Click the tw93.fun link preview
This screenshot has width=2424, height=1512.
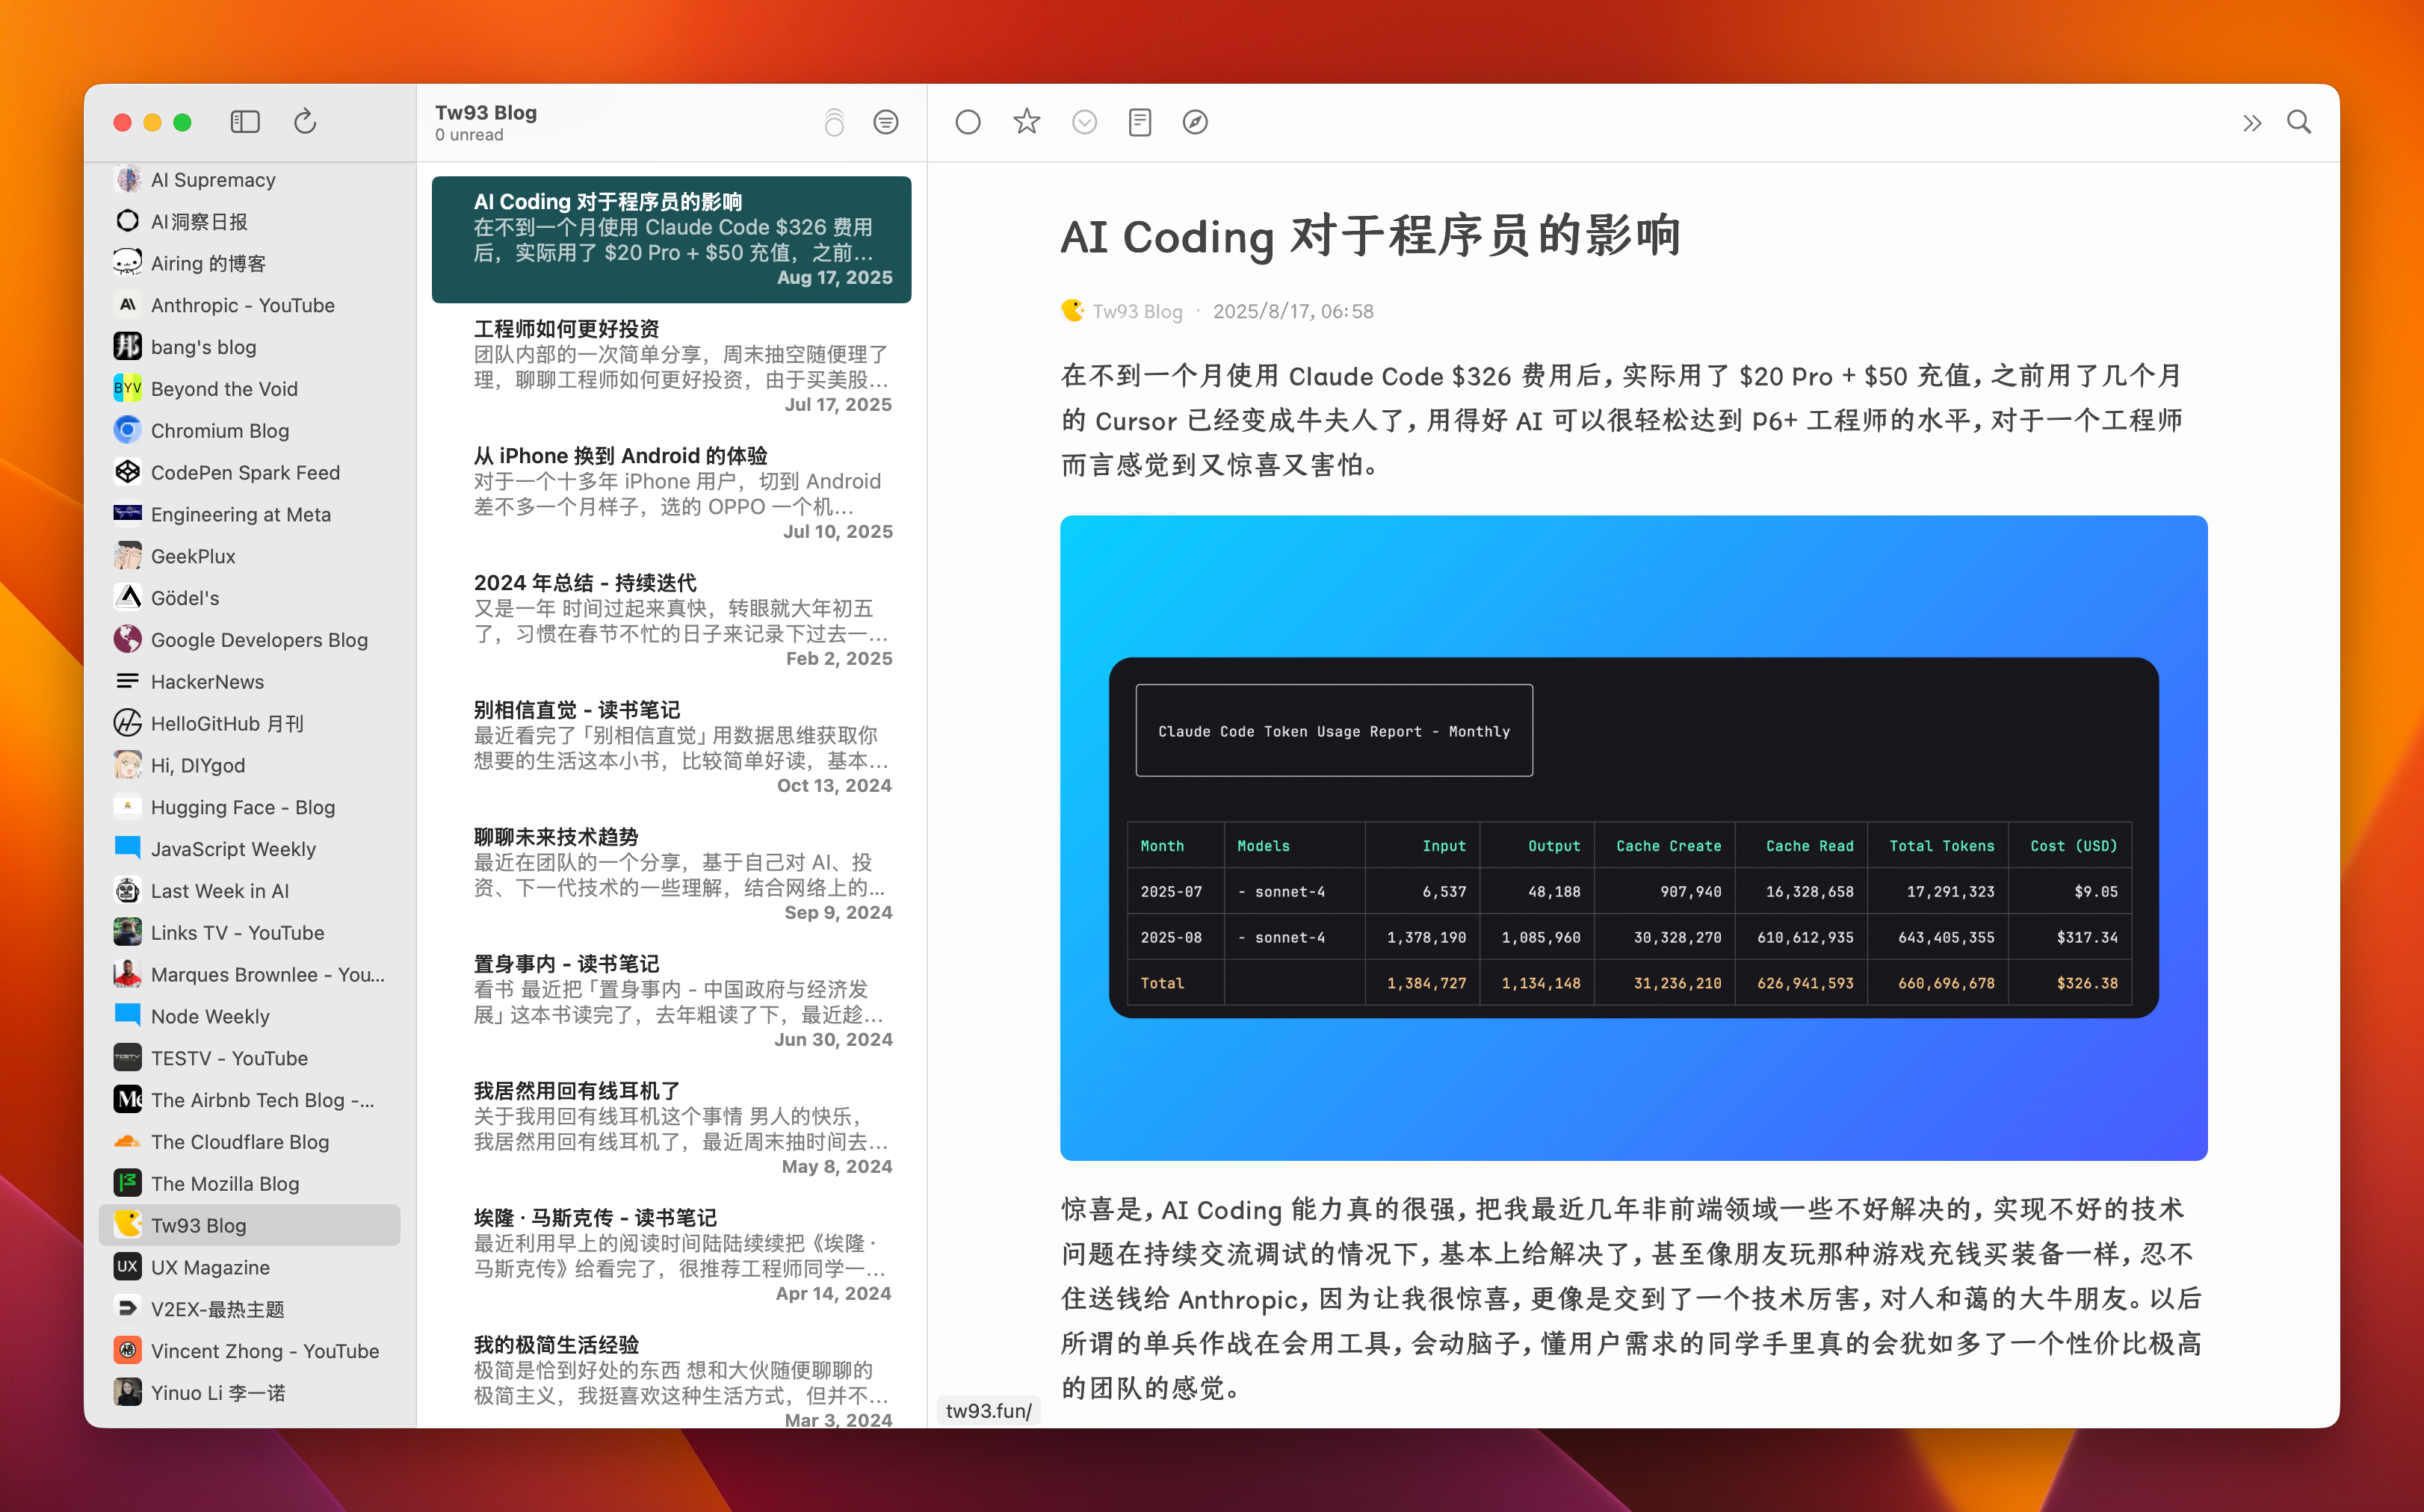coord(987,1410)
